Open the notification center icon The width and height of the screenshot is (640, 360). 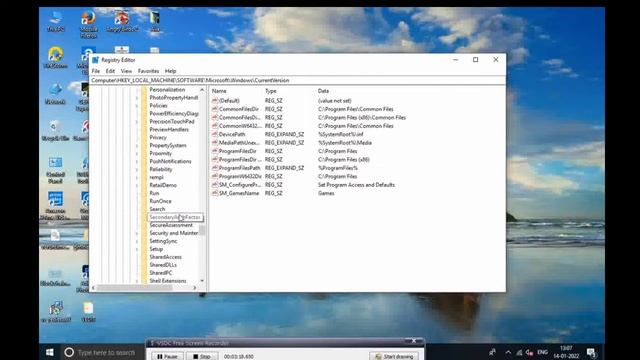(x=591, y=352)
